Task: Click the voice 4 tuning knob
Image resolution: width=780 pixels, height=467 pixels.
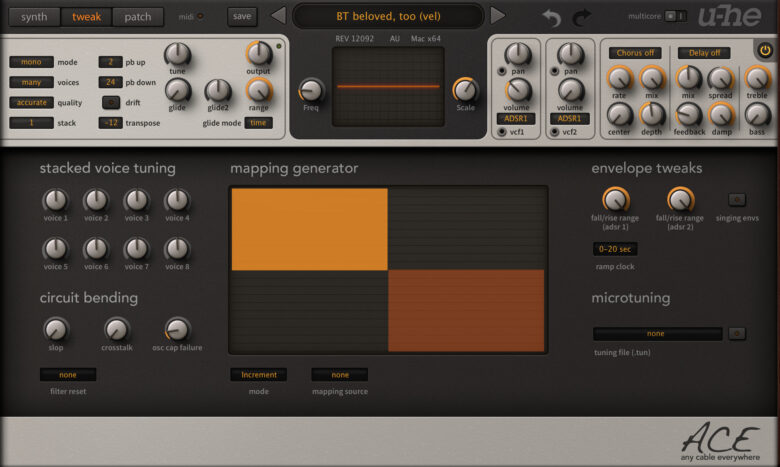Action: click(177, 200)
